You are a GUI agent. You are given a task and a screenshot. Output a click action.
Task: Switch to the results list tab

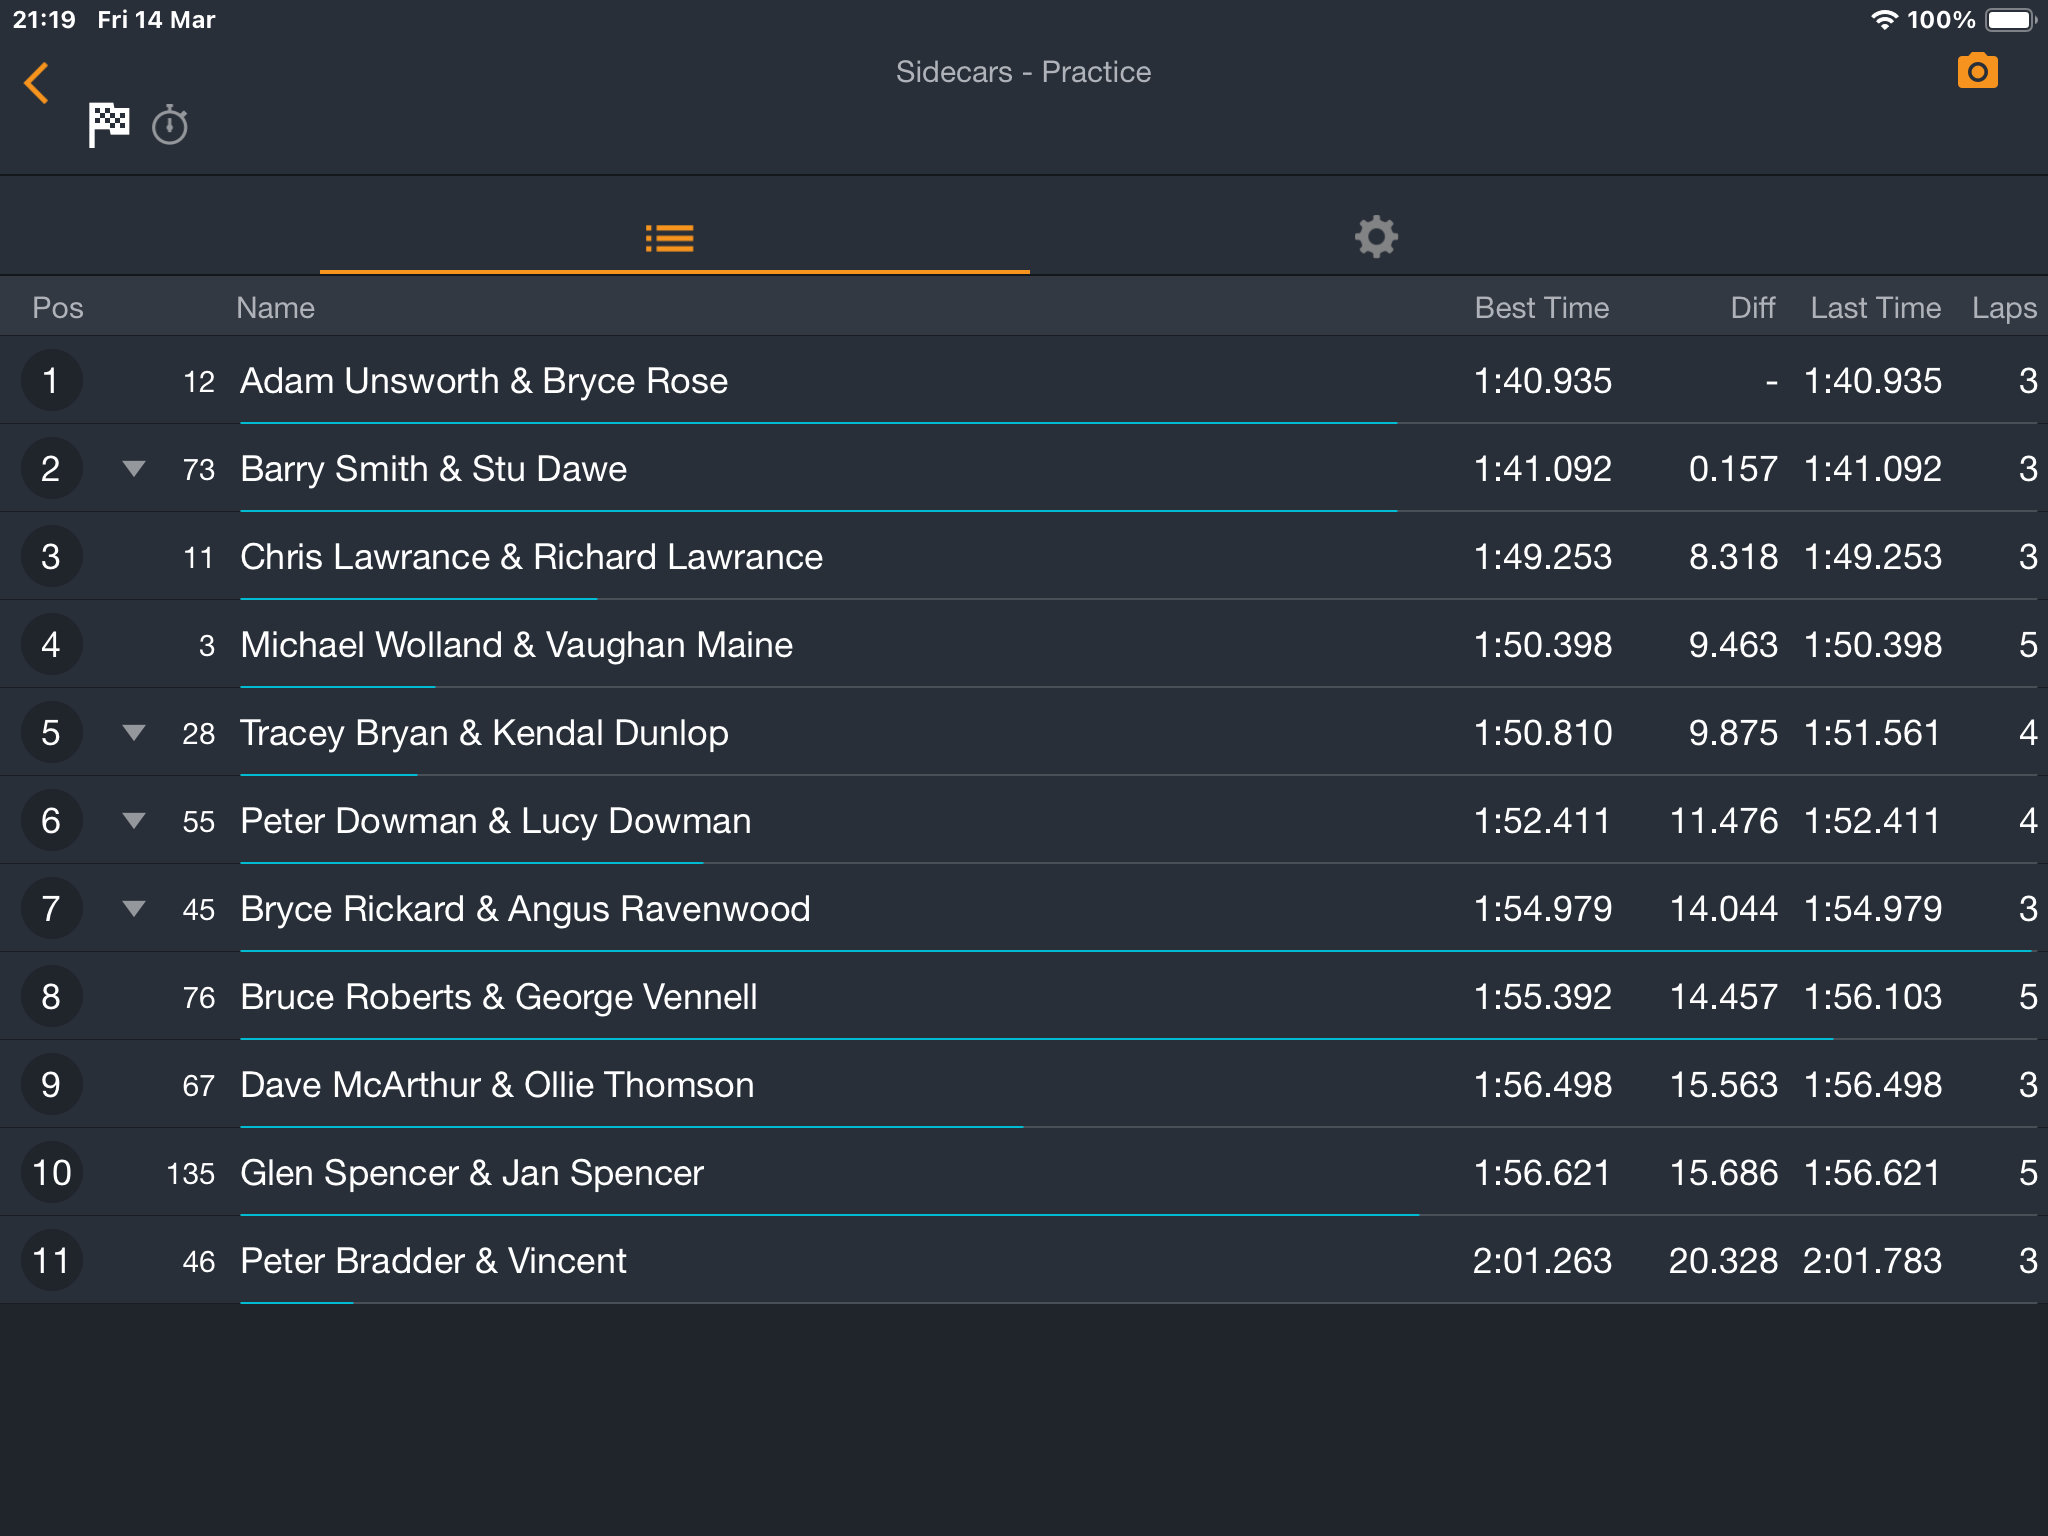tap(670, 238)
